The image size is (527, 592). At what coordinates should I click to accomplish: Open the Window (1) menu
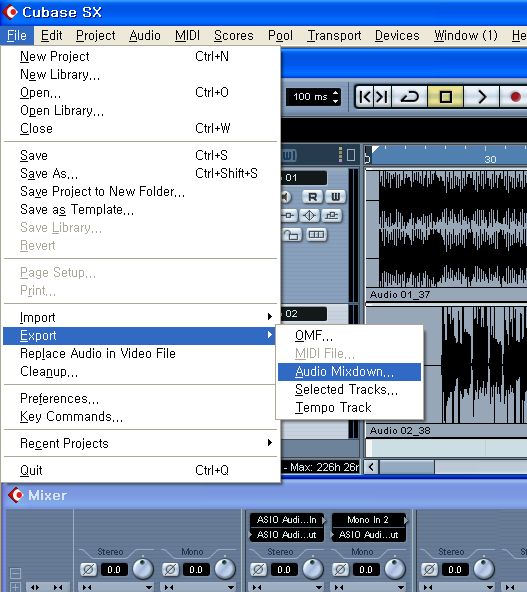click(x=465, y=35)
